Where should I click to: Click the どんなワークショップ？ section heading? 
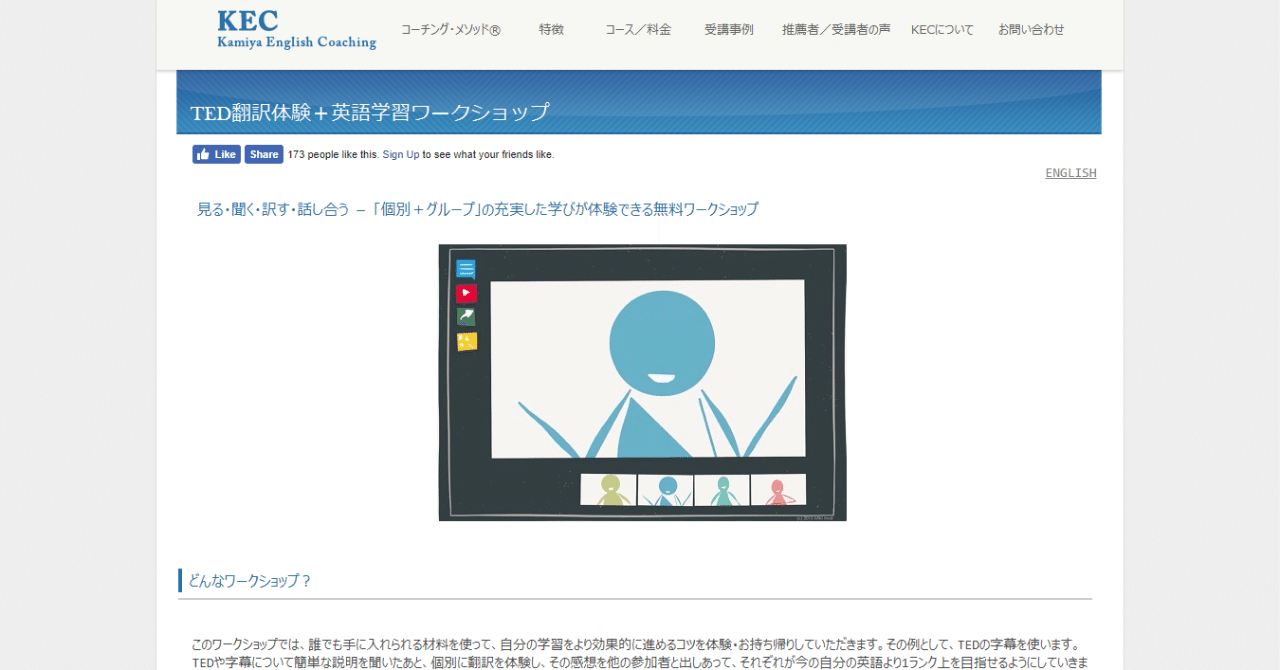click(x=250, y=580)
